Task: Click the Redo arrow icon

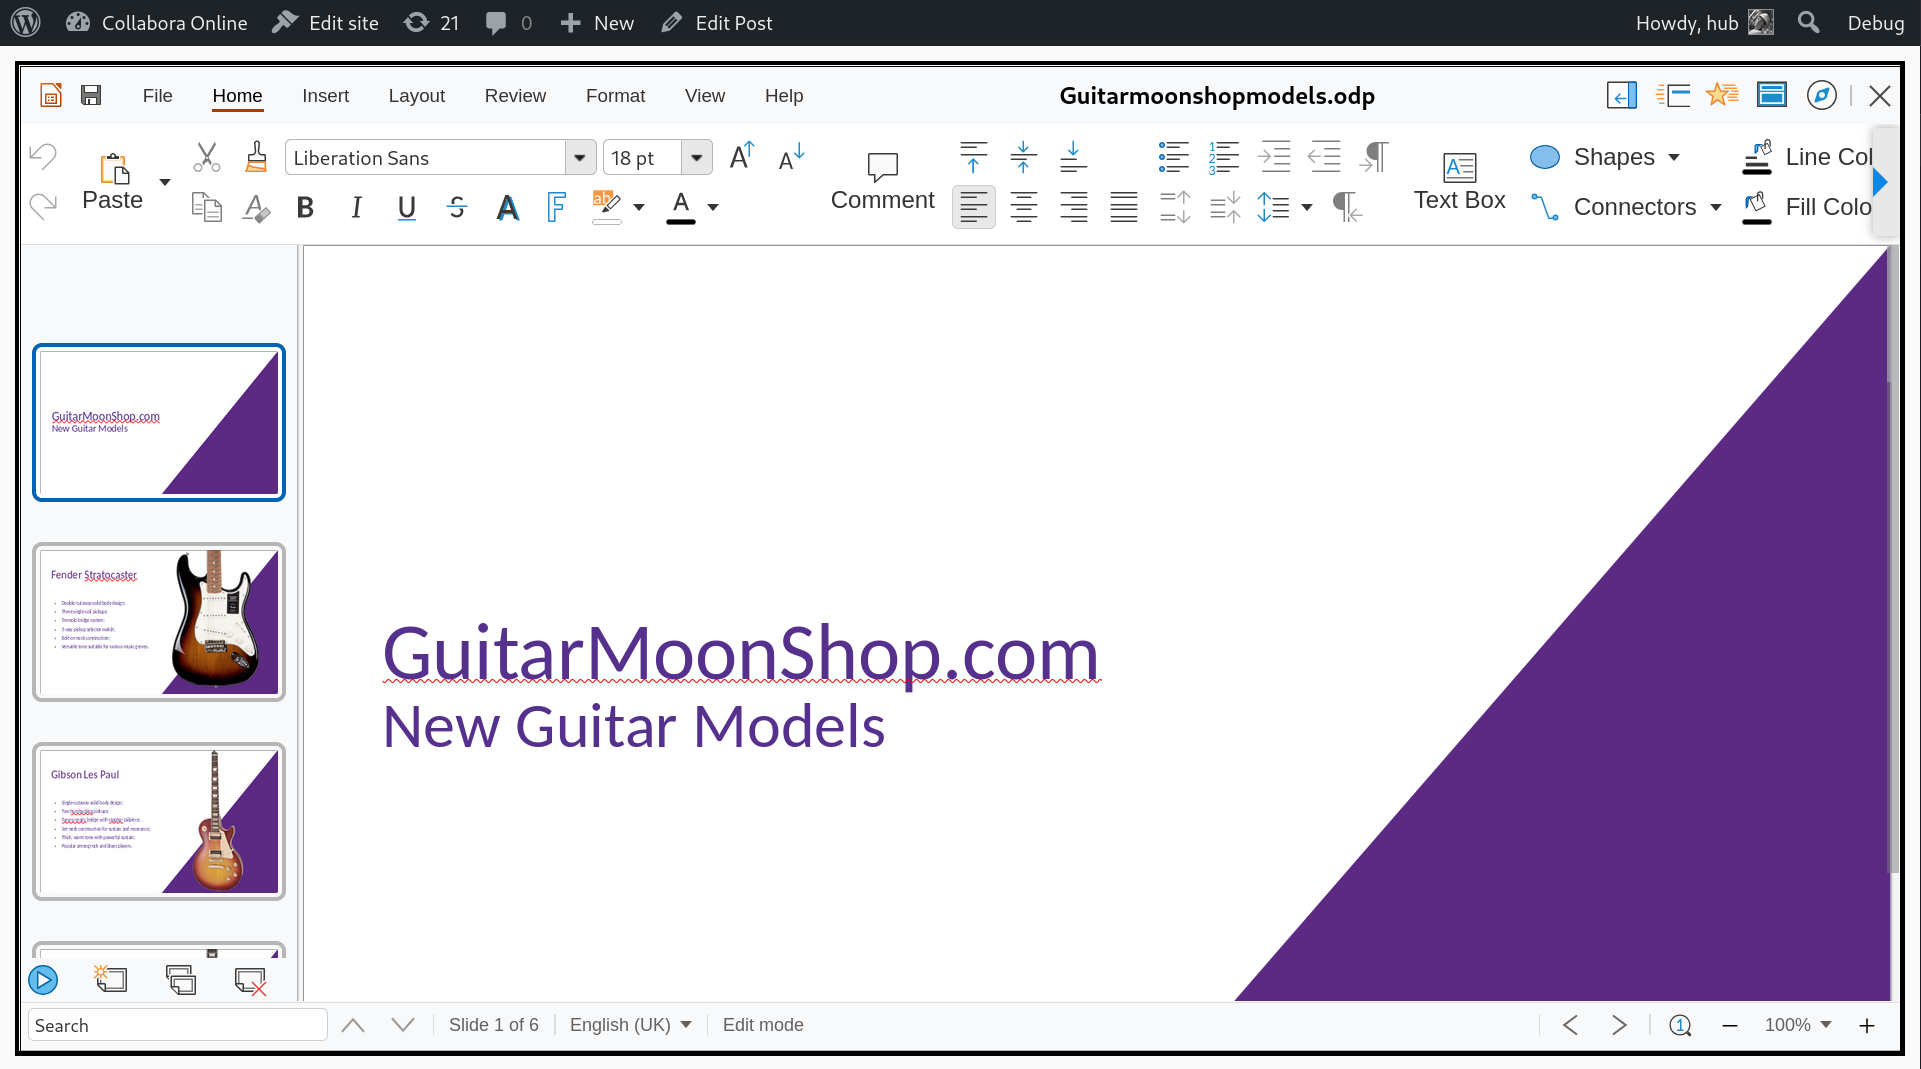Action: tap(43, 206)
